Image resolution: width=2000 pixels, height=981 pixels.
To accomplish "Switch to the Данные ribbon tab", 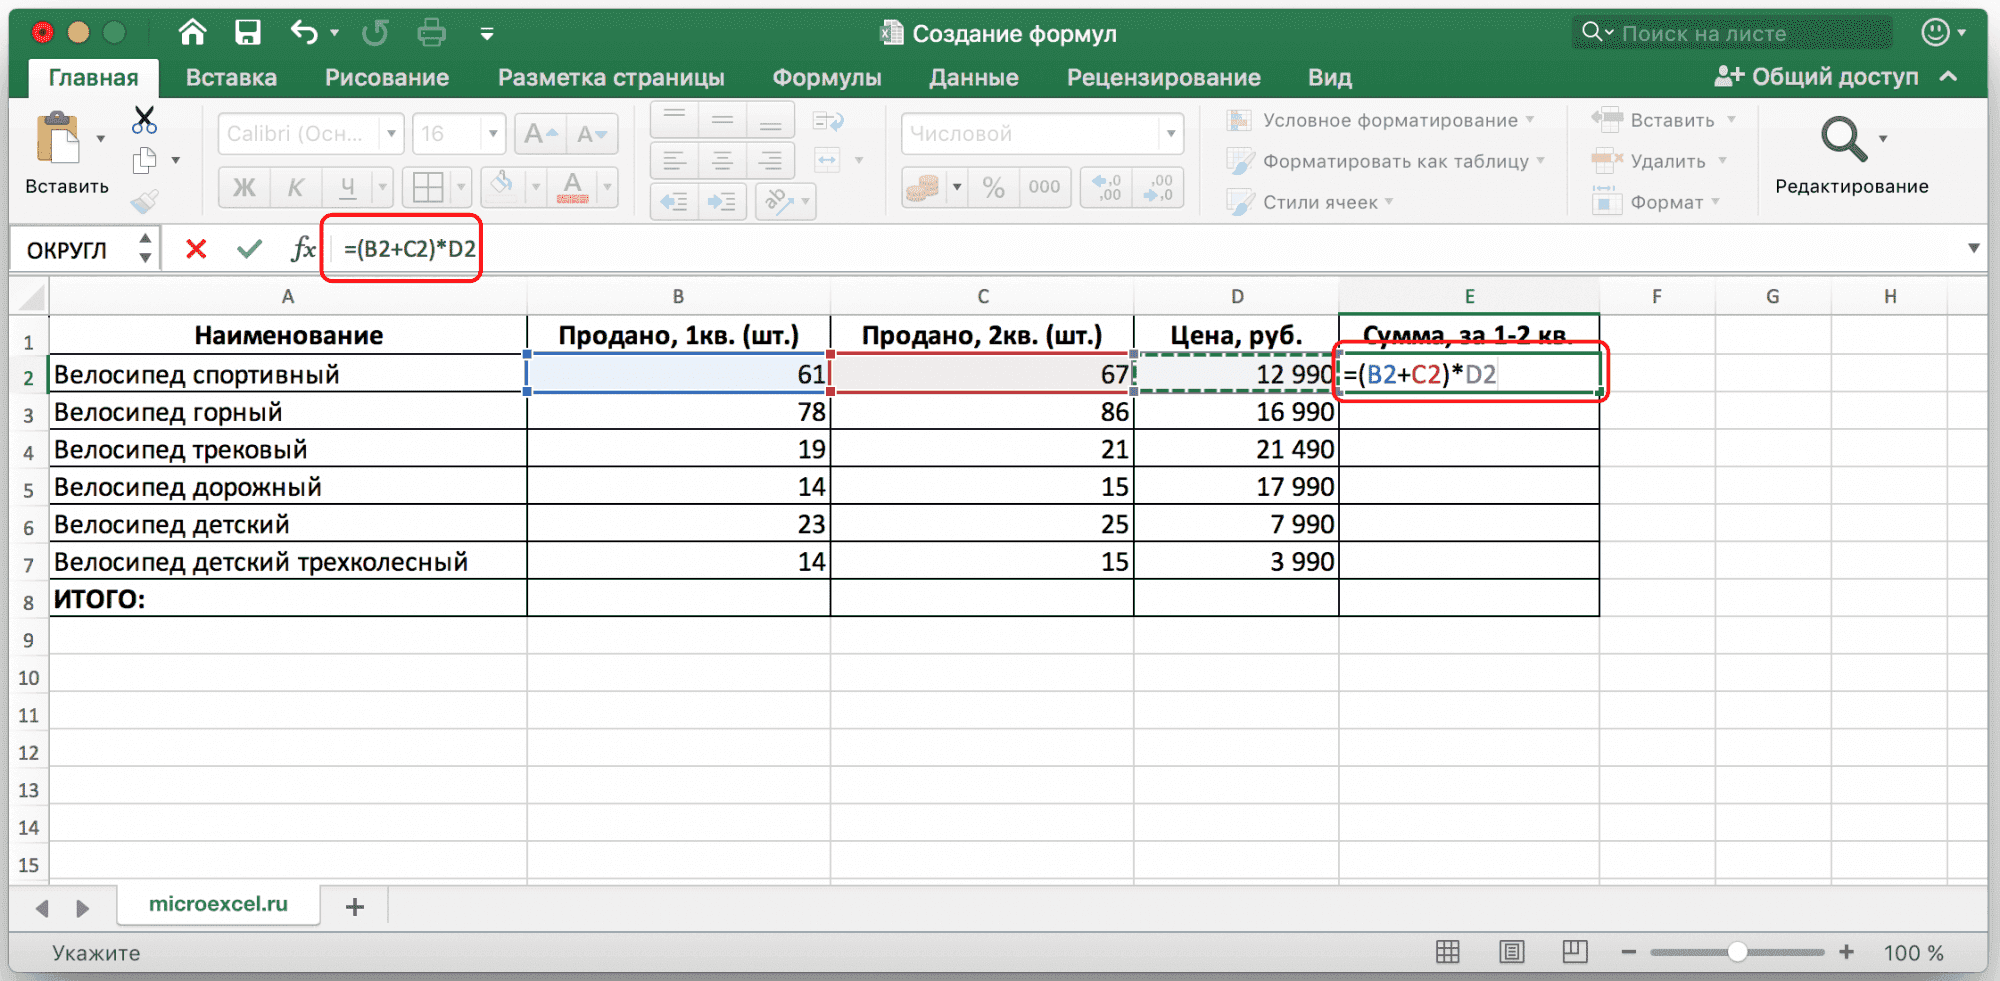I will [x=973, y=77].
